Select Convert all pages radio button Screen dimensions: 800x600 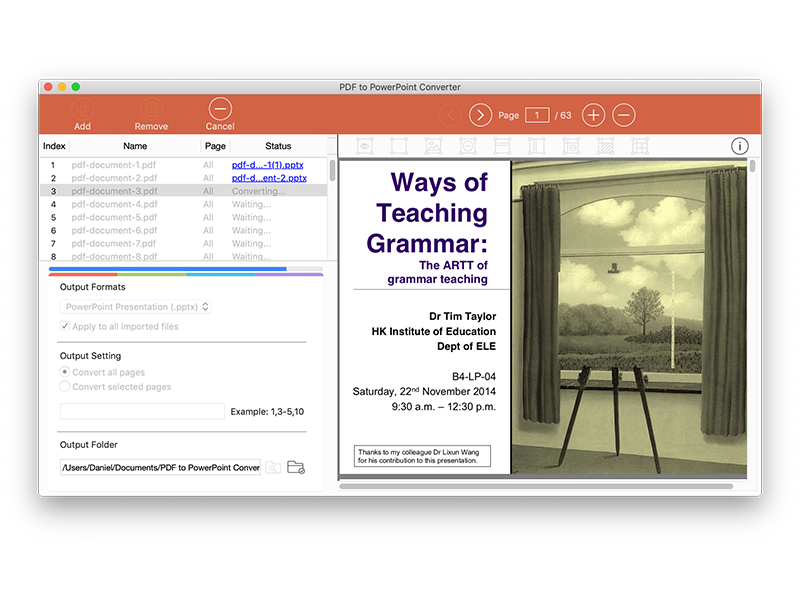[x=64, y=372]
